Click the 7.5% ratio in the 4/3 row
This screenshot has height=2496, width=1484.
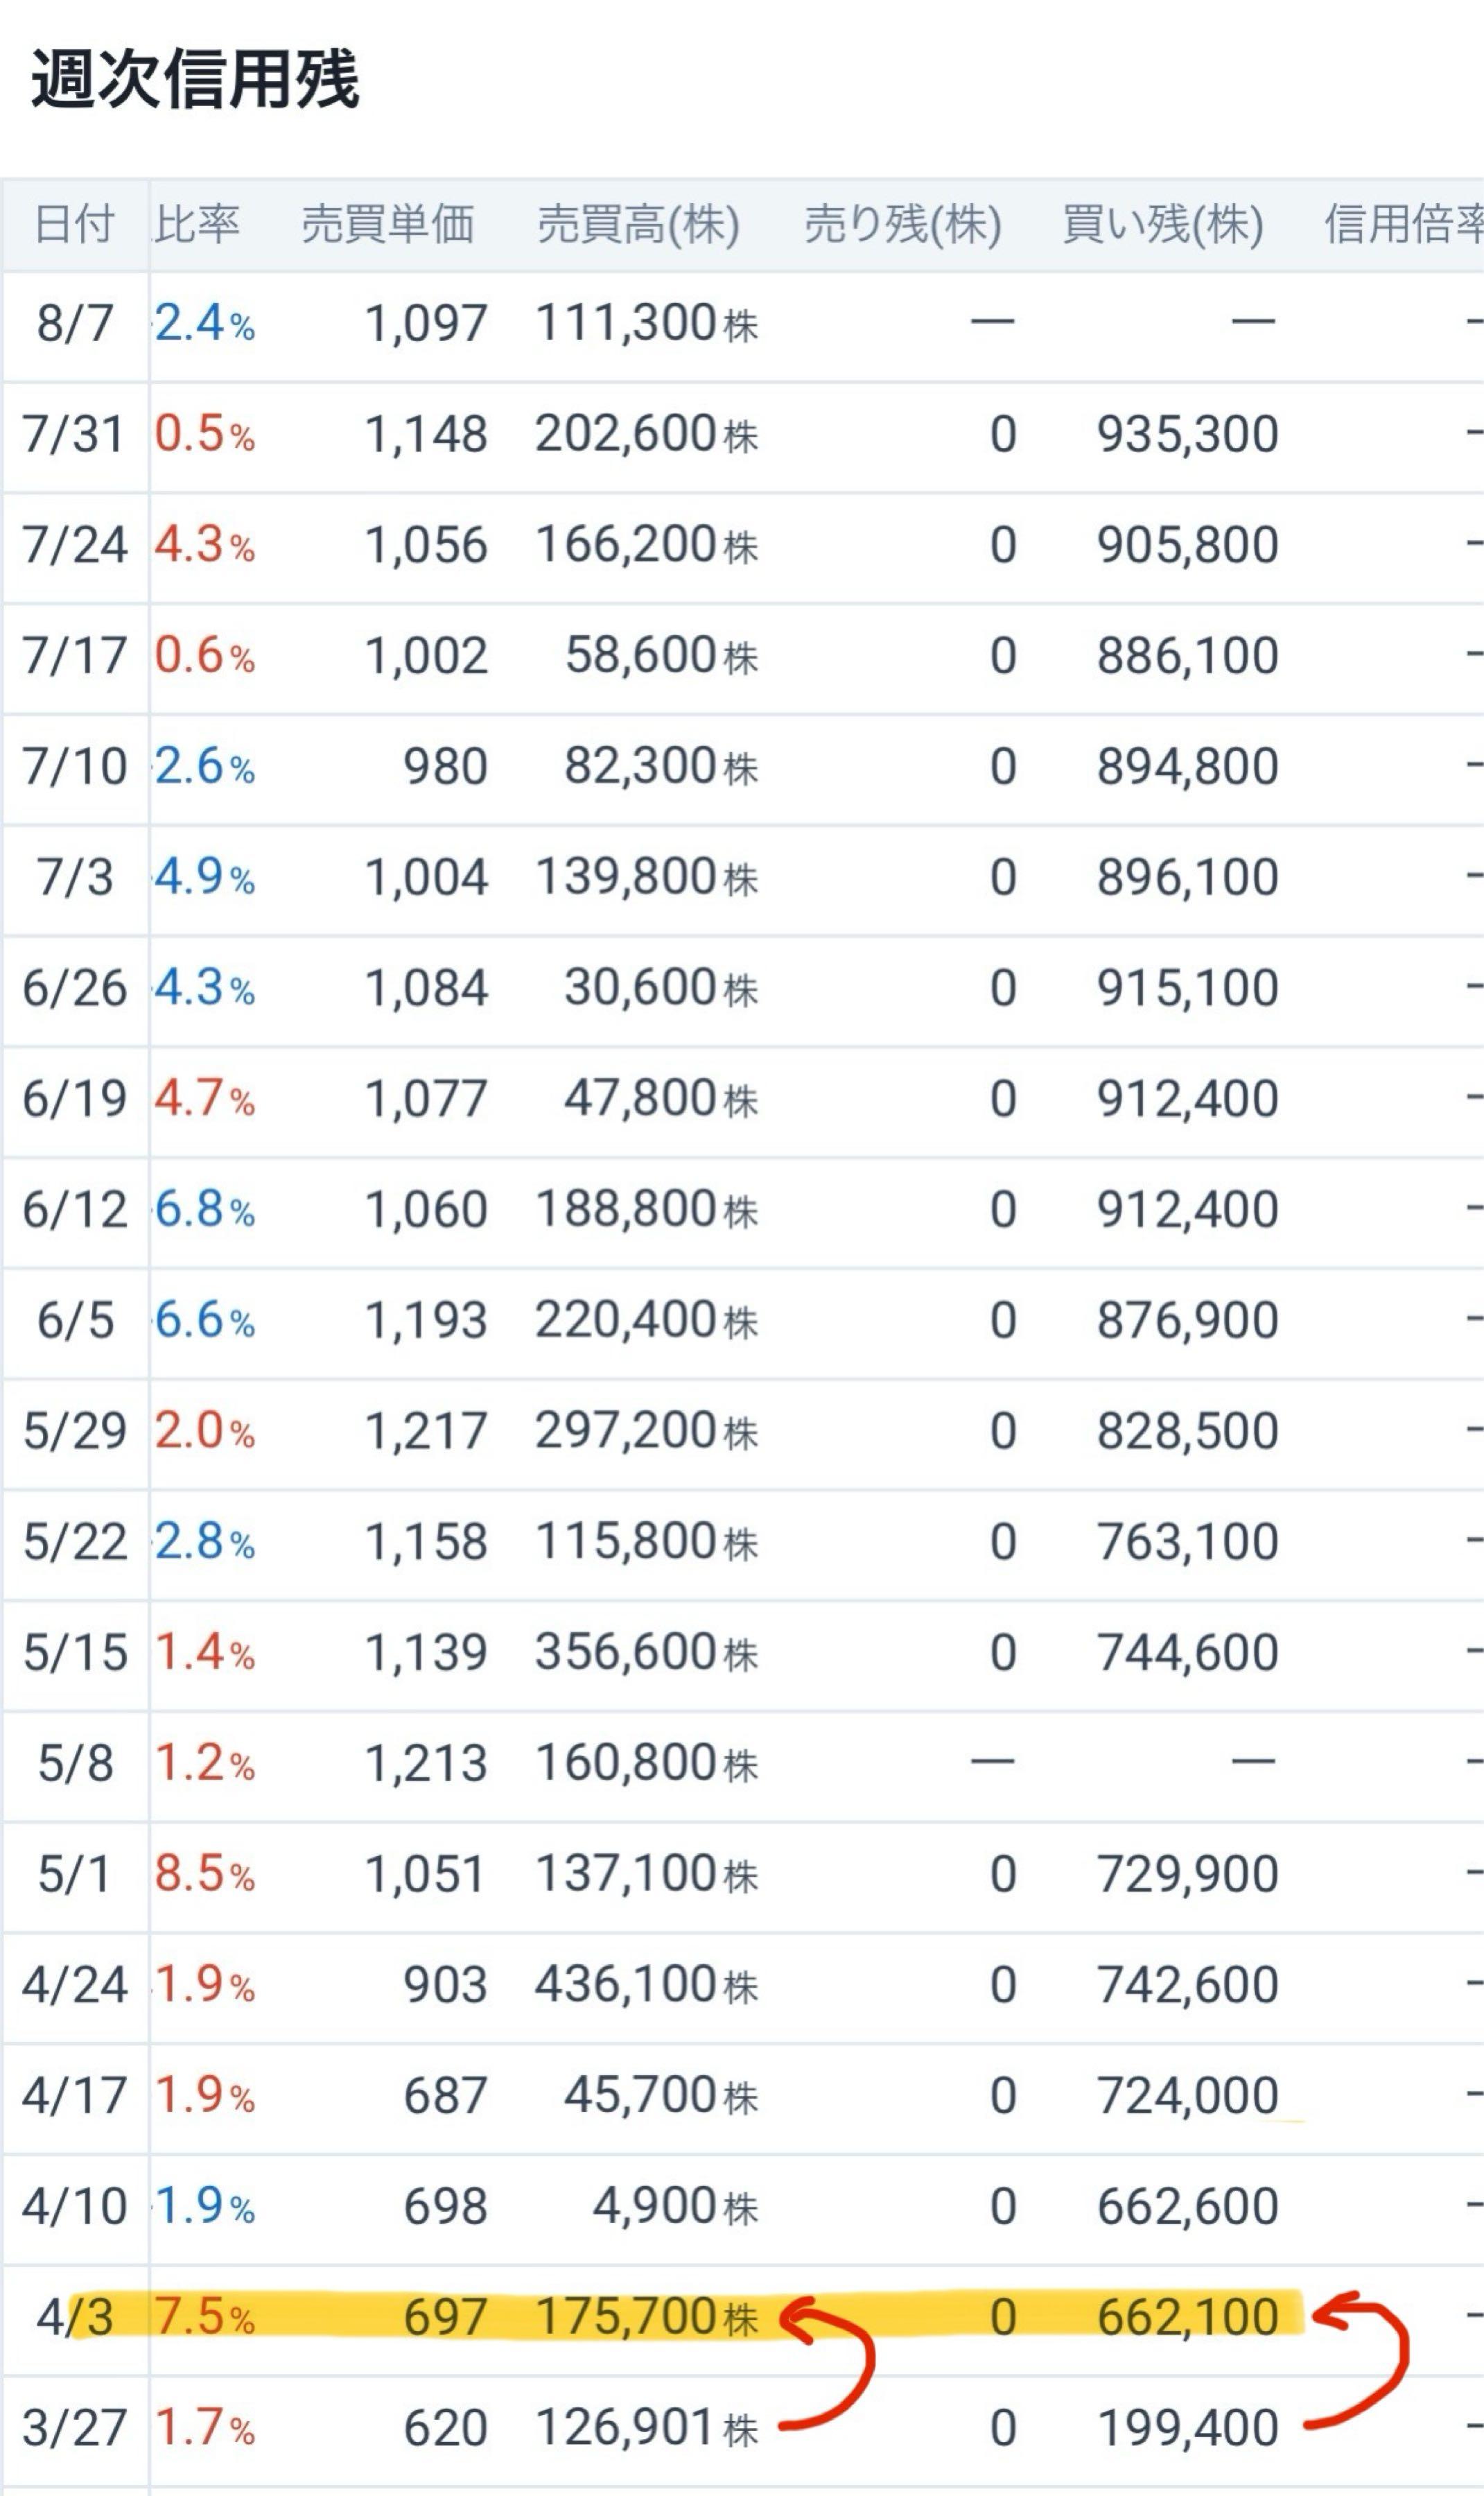coord(204,2317)
